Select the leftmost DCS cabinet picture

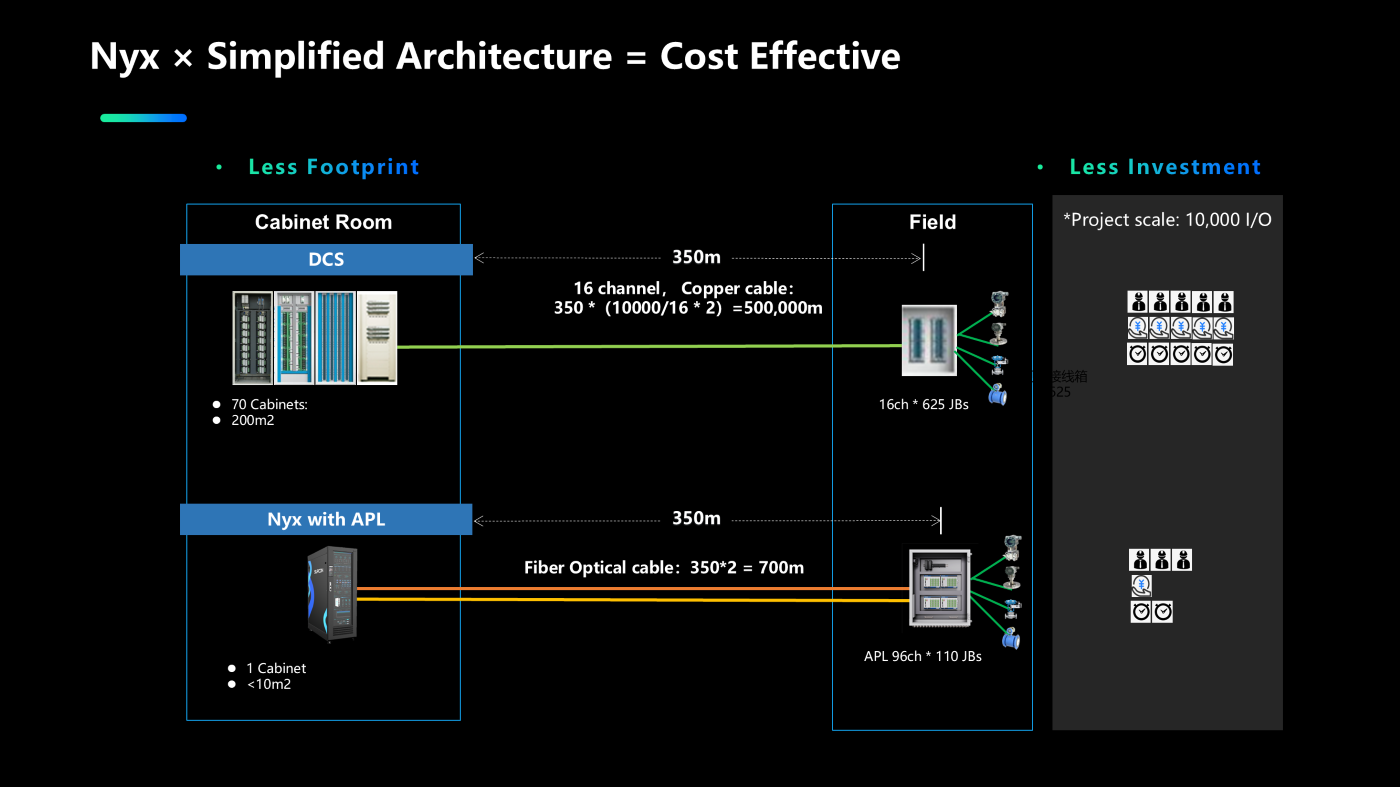click(252, 337)
